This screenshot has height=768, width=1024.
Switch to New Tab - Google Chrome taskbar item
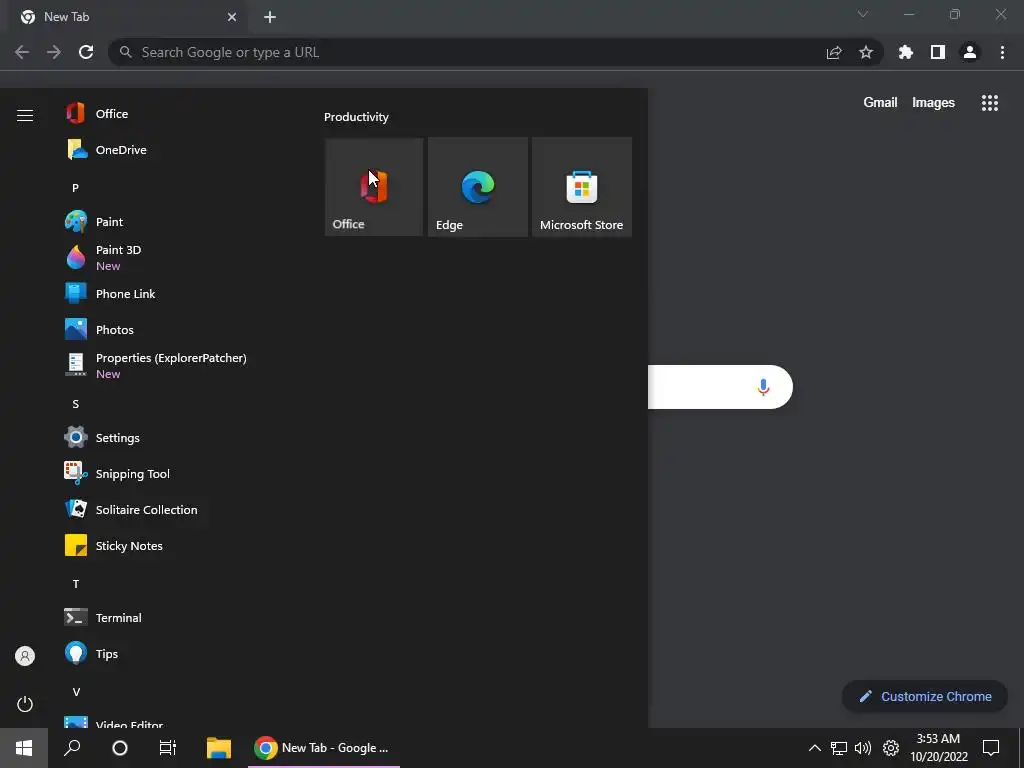324,748
